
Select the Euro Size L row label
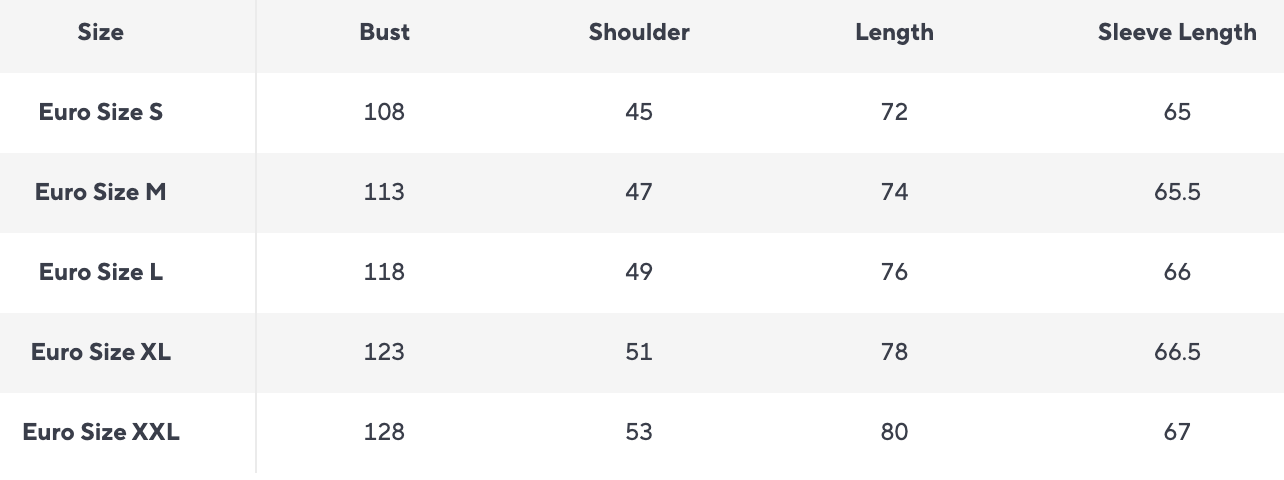[x=101, y=272]
